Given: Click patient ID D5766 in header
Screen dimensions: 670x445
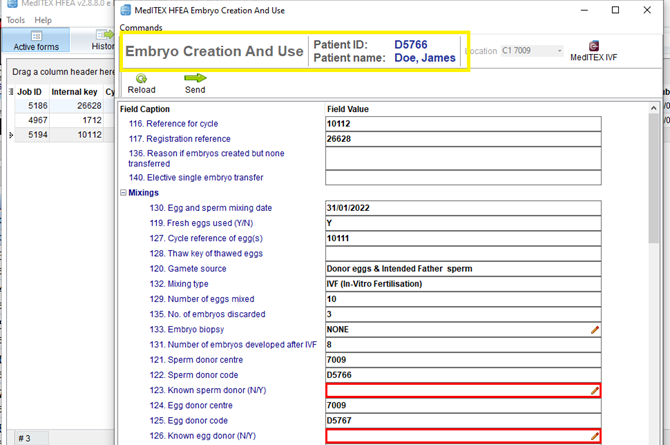Looking at the screenshot, I should 411,45.
